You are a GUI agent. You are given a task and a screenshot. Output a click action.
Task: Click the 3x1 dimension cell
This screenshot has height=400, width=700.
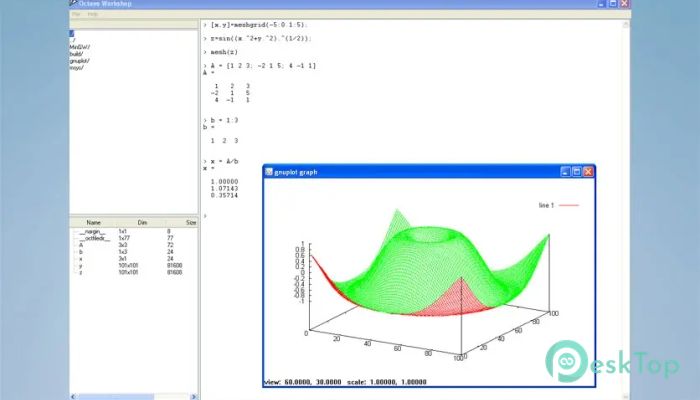click(123, 258)
